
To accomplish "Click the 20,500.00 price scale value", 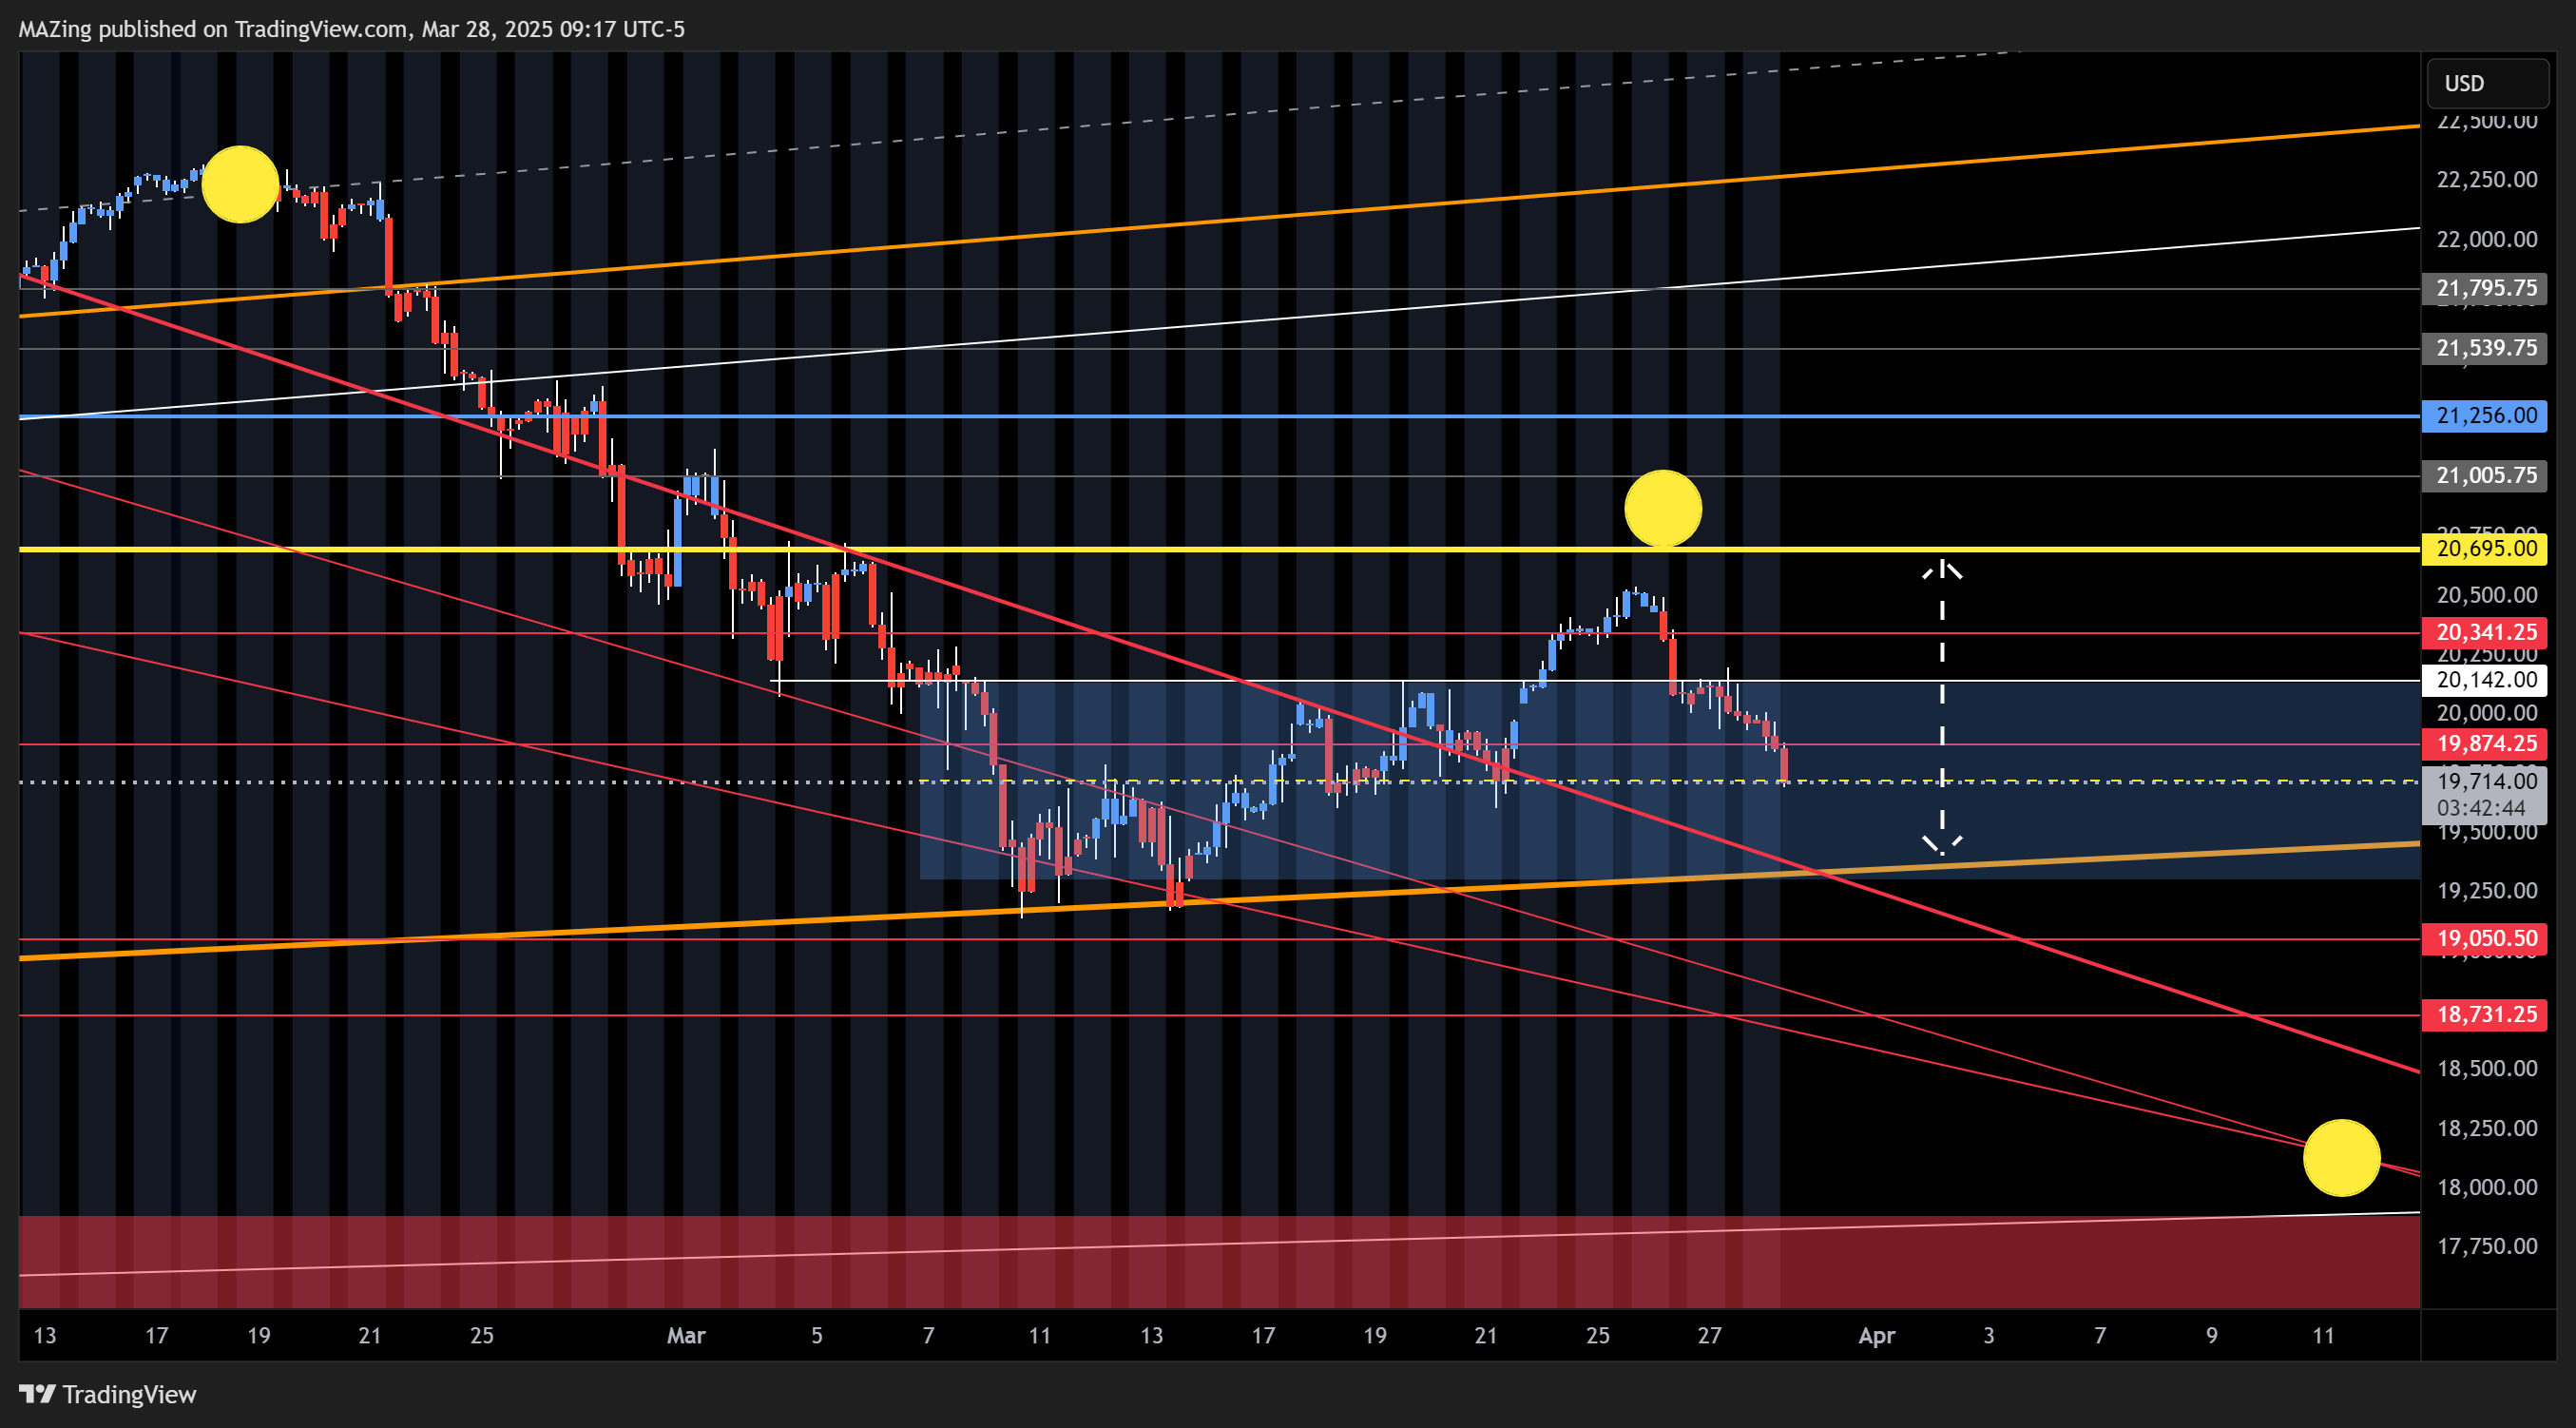I will tap(2487, 596).
